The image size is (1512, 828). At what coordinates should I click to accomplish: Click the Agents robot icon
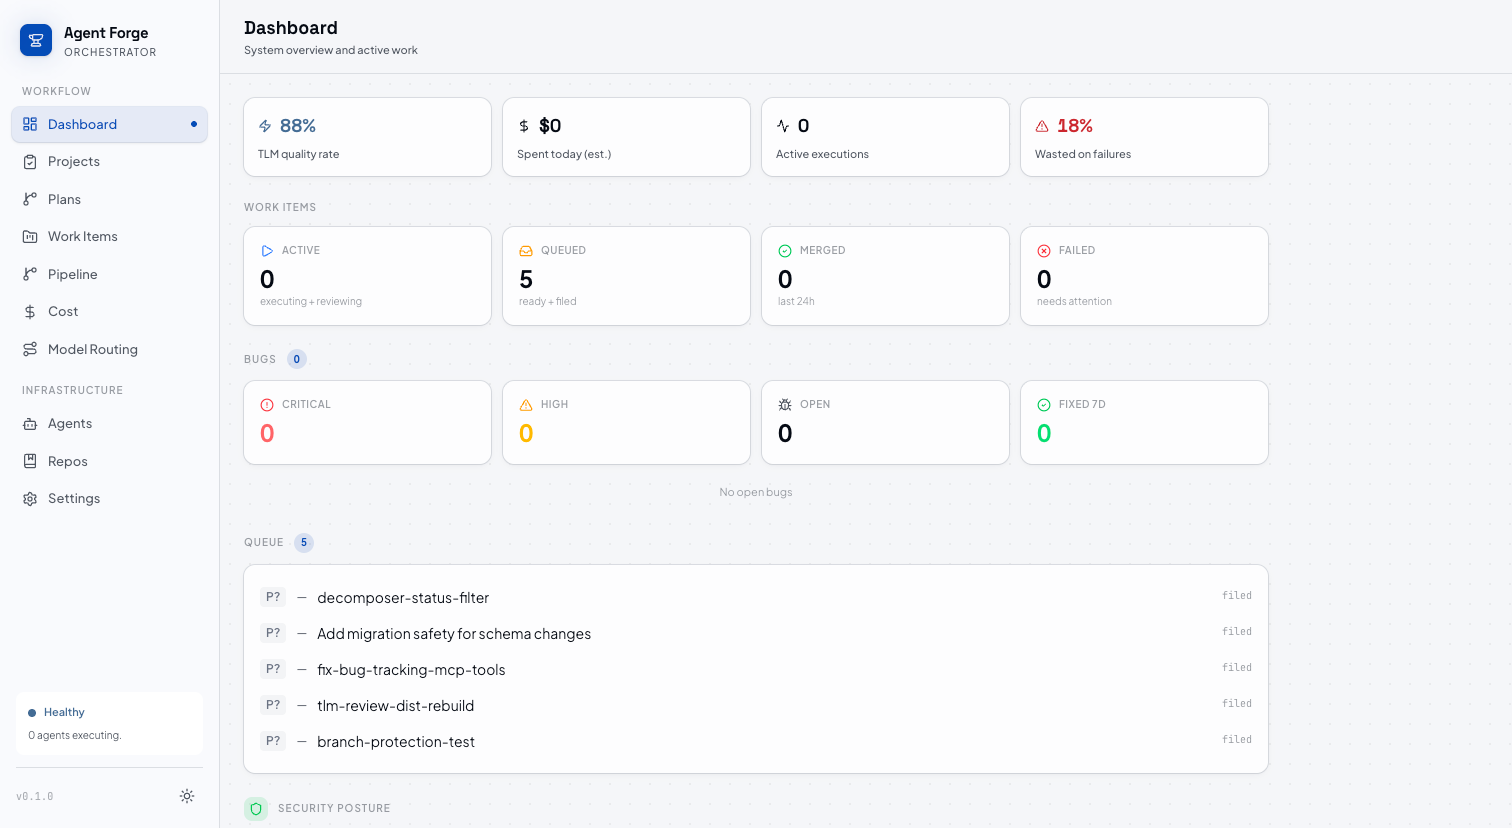[30, 424]
